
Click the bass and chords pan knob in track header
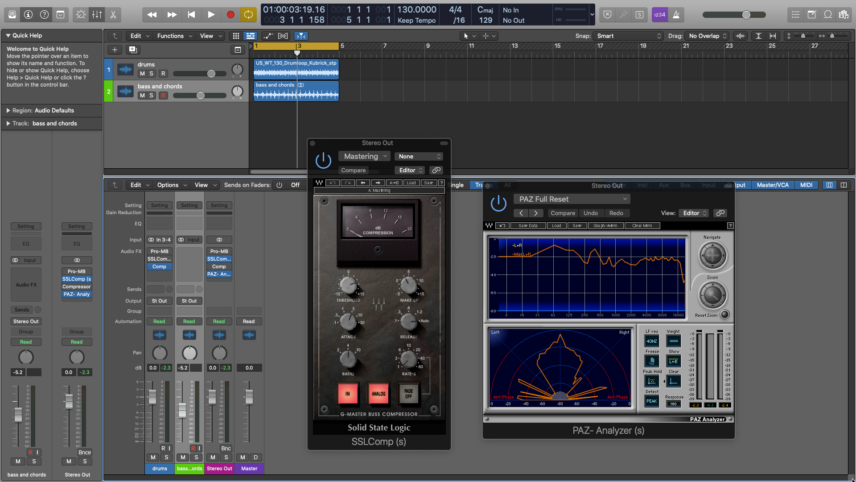(237, 92)
